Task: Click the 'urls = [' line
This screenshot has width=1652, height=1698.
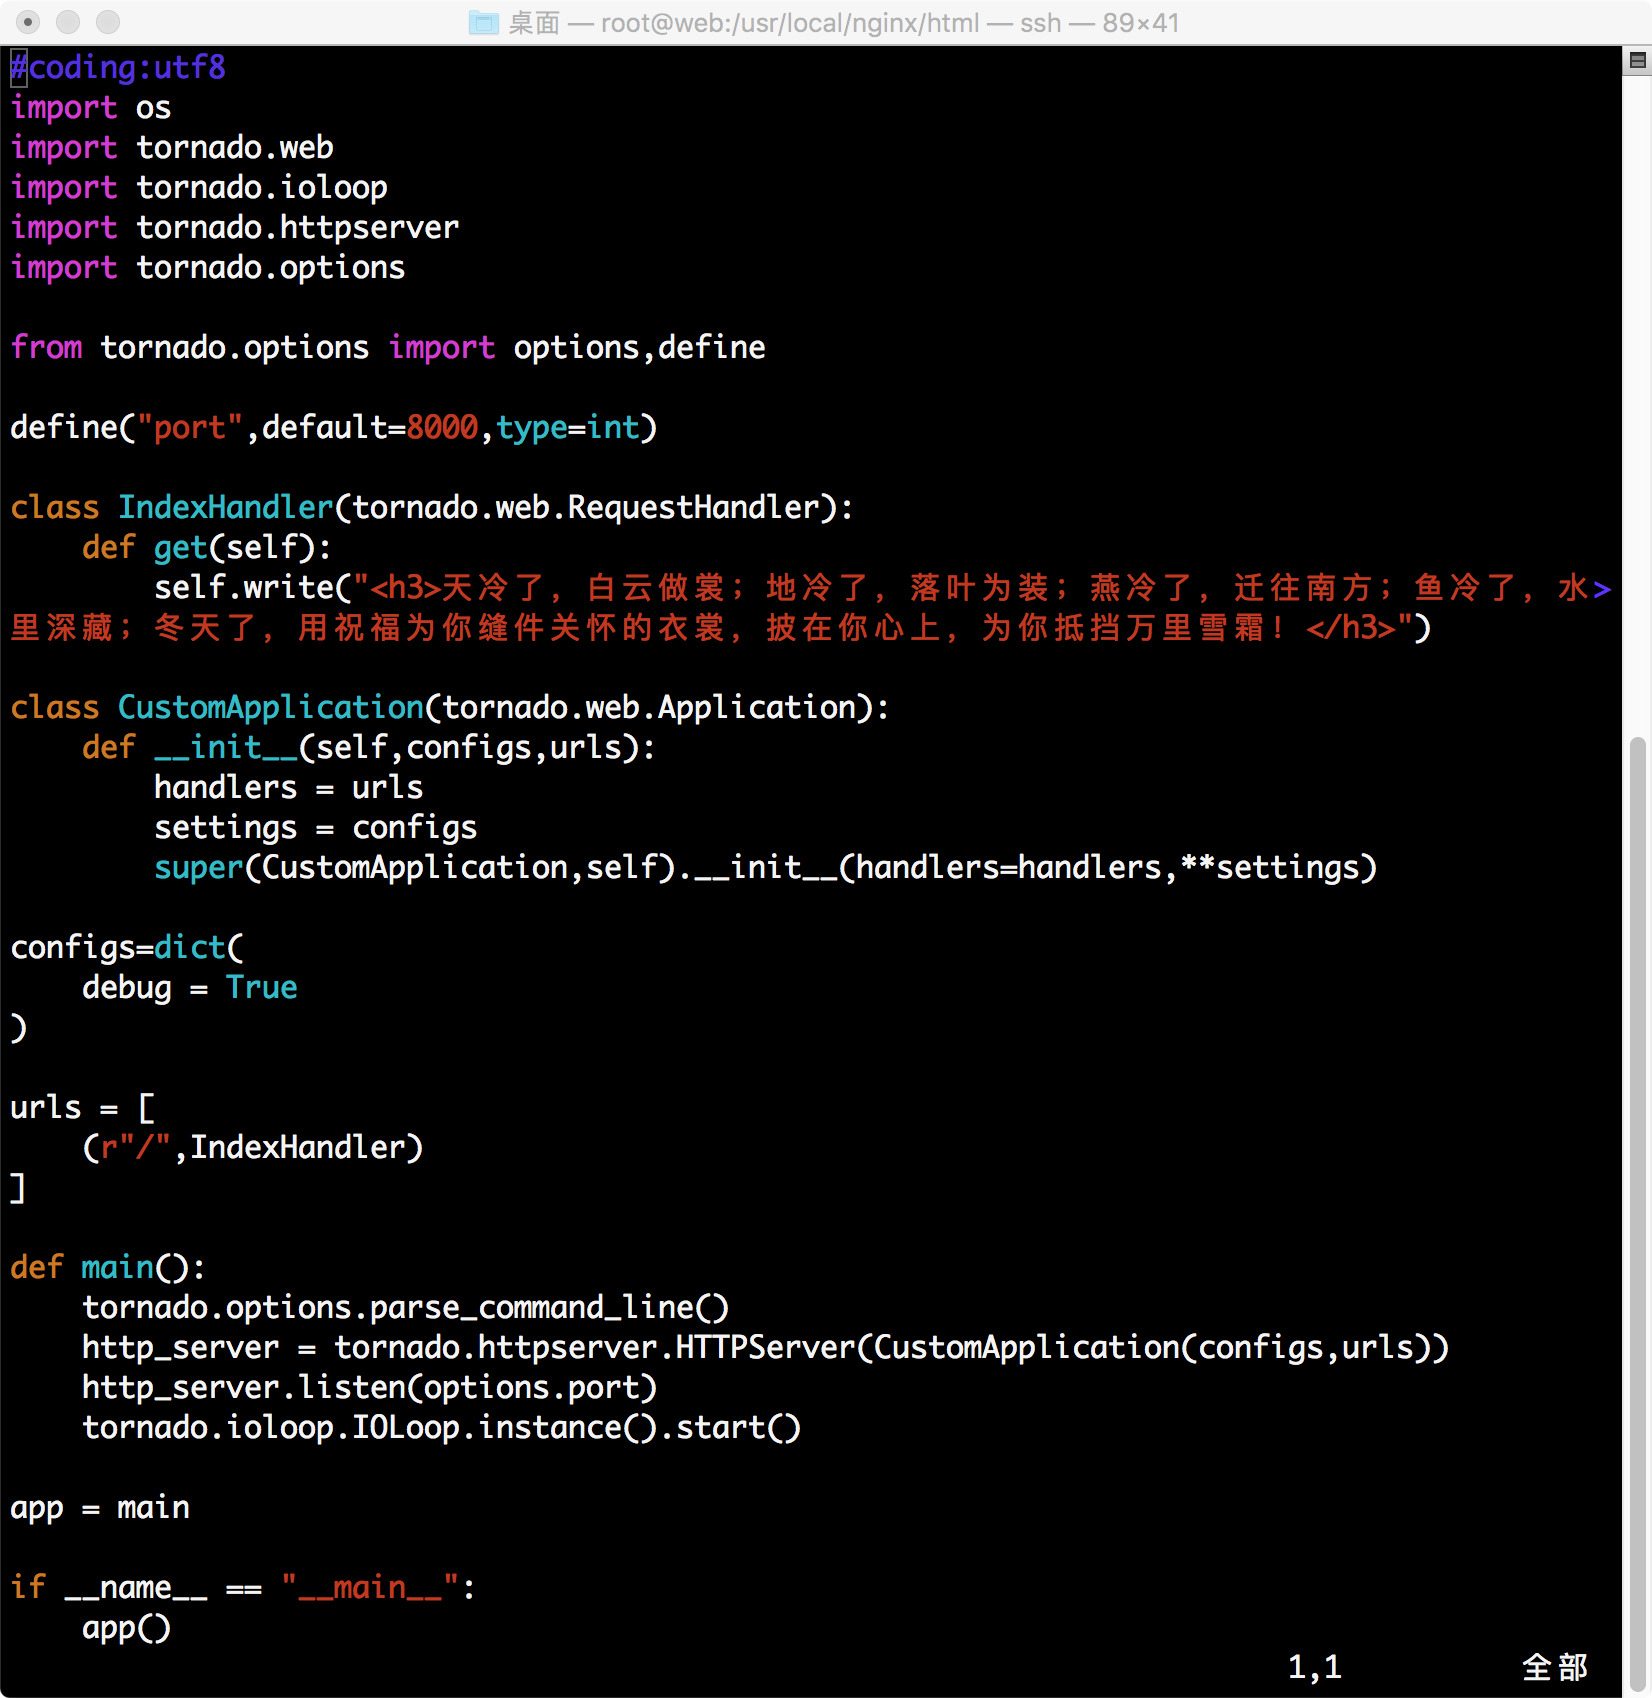Action: 82,1107
